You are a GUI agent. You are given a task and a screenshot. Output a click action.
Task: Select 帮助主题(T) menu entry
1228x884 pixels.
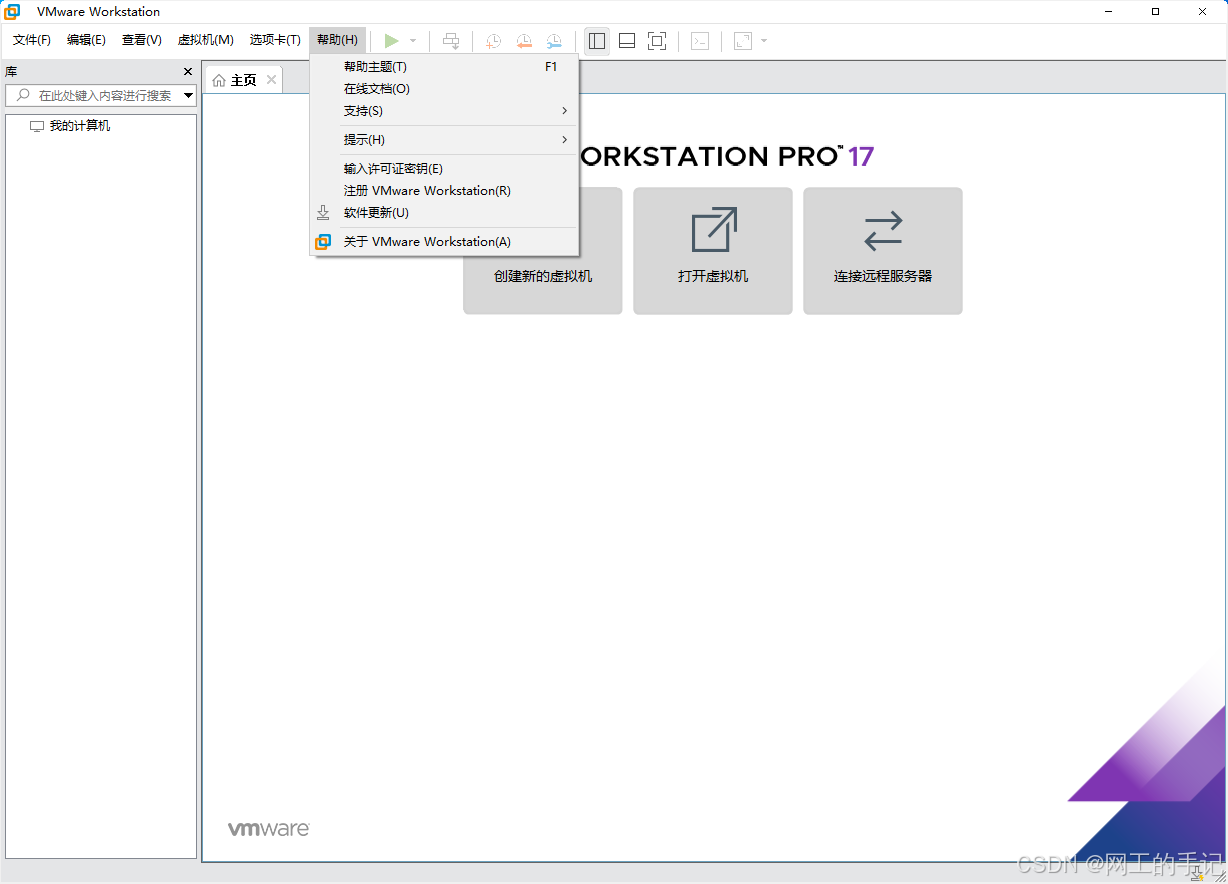(444, 67)
